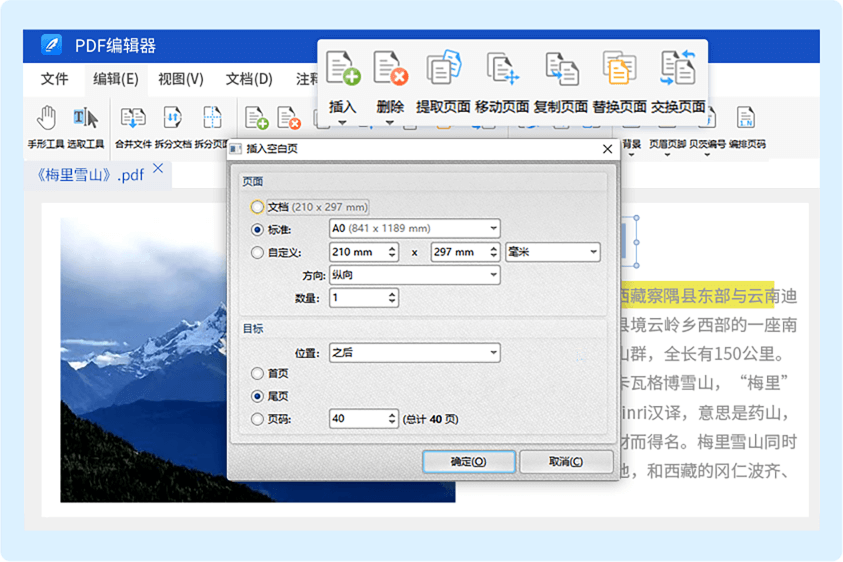Click the quantity (数量) input field

coord(358,298)
